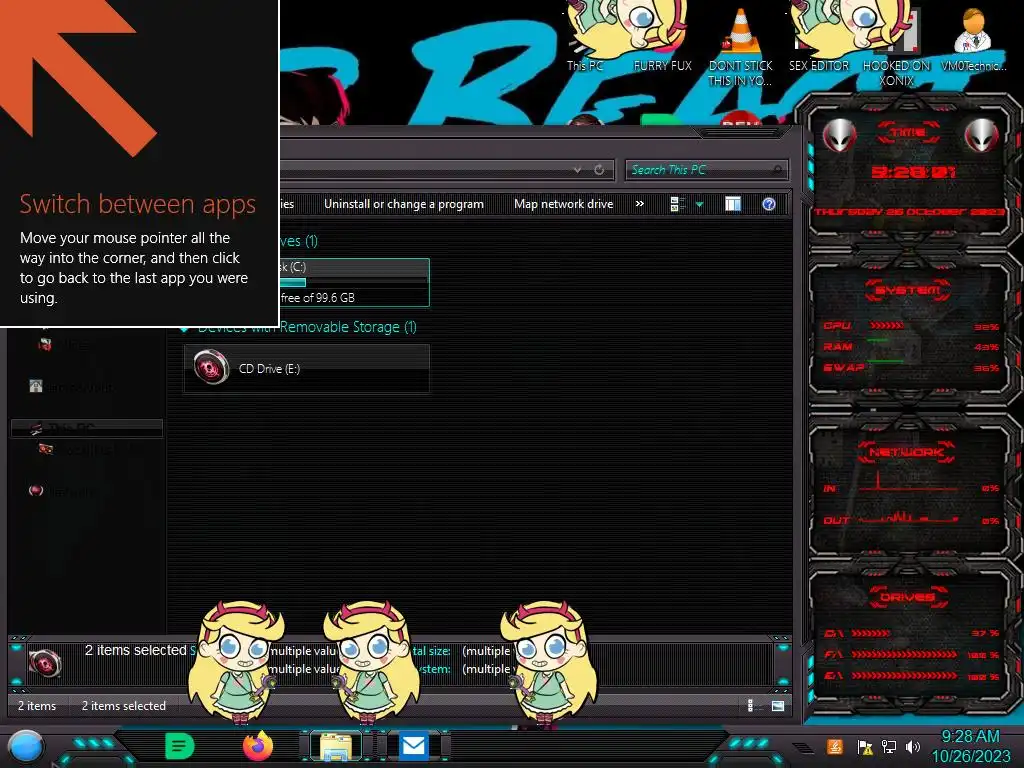Change your view icon in toolbar

point(677,204)
